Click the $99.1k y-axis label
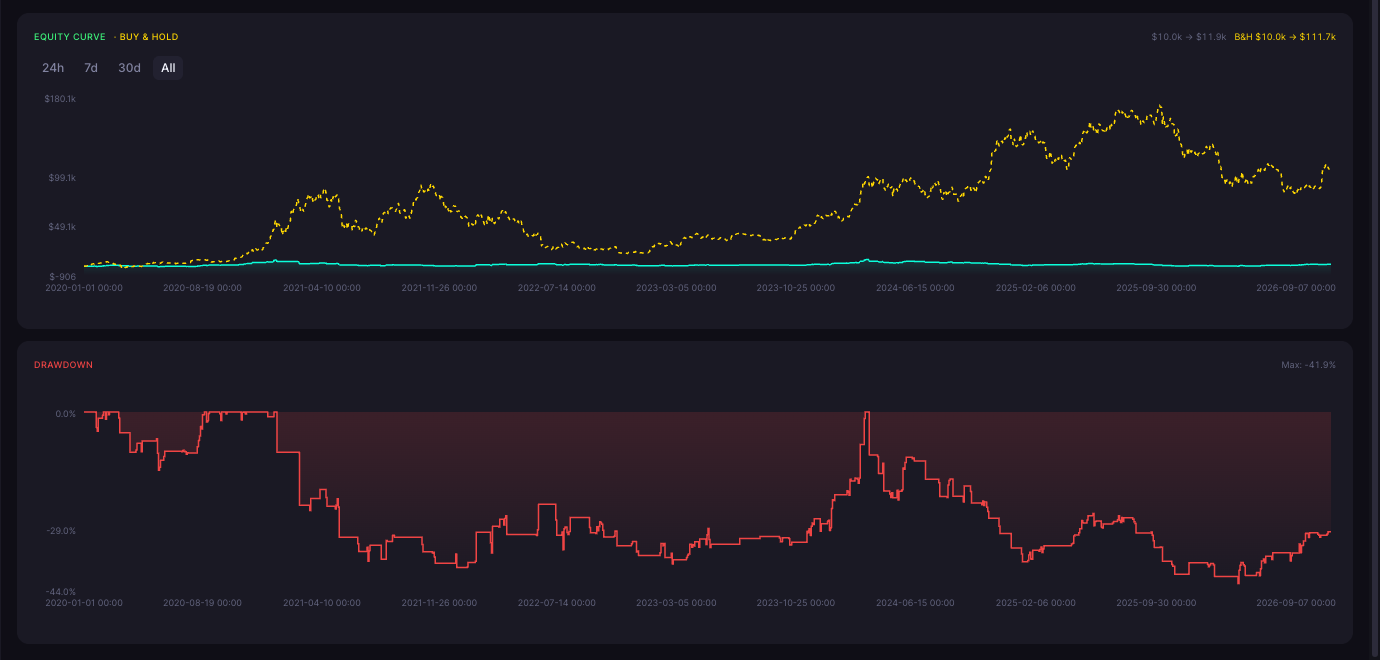The image size is (1380, 660). (x=62, y=178)
